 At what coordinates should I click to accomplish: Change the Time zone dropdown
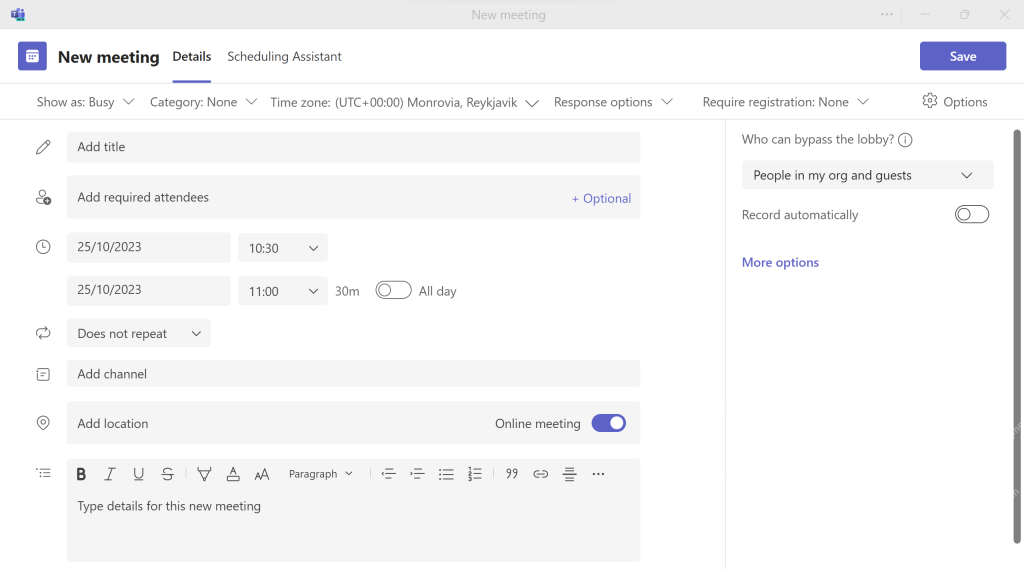click(x=404, y=103)
